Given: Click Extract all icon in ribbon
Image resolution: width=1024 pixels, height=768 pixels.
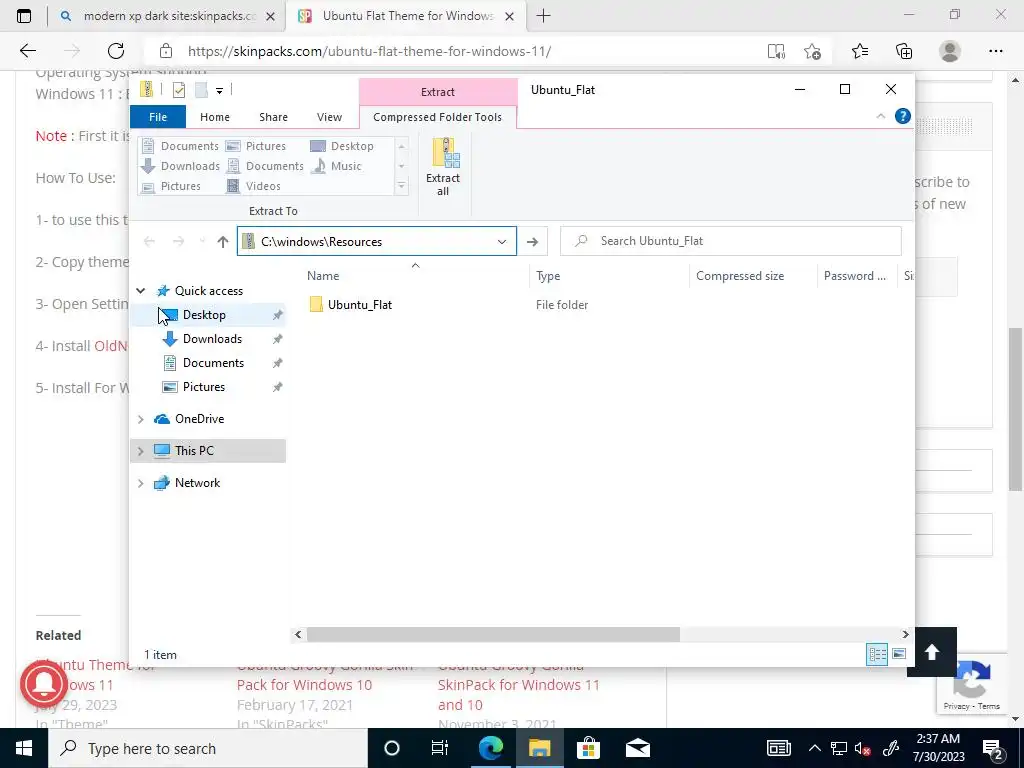Looking at the screenshot, I should [443, 167].
